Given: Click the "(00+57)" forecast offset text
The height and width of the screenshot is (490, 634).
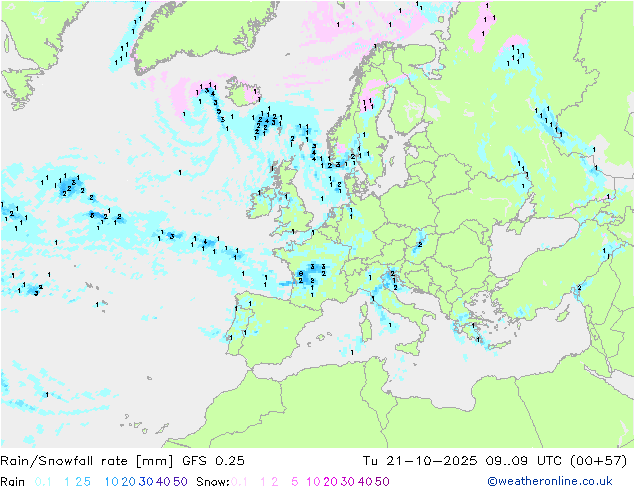Looking at the screenshot, I should pyautogui.click(x=598, y=461).
